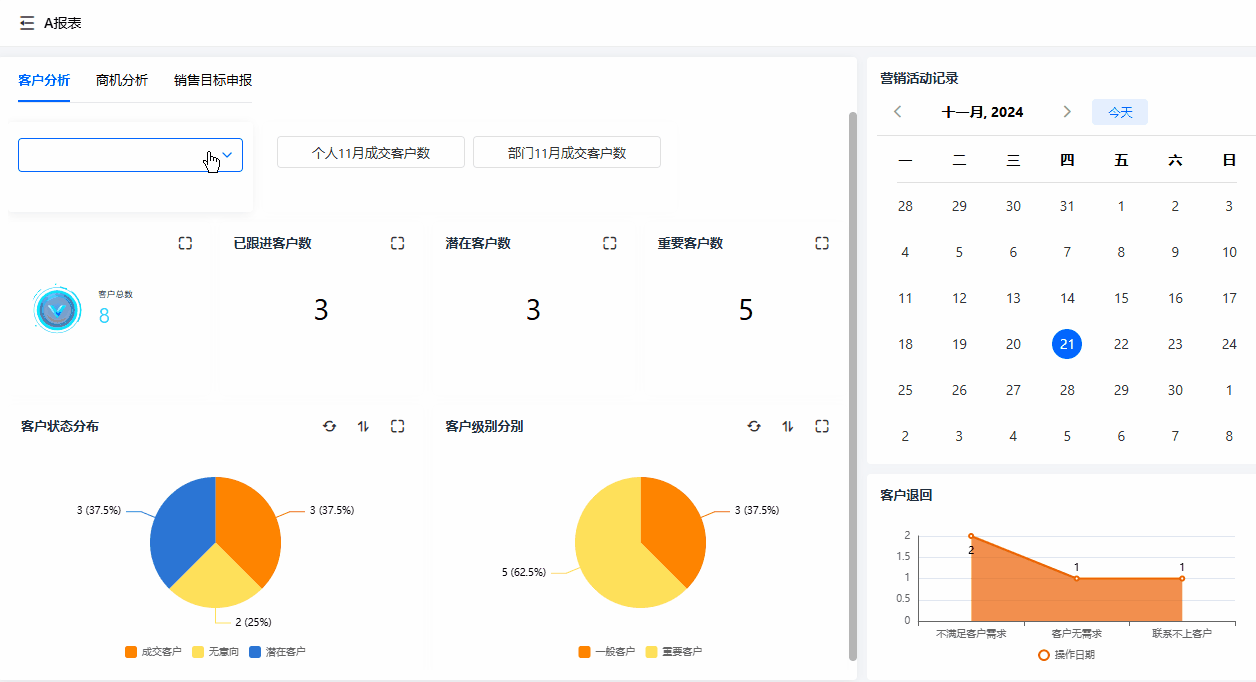Viewport: 1256px width, 682px height.
Task: Refresh the 客户级别分别 chart
Action: coord(754,426)
